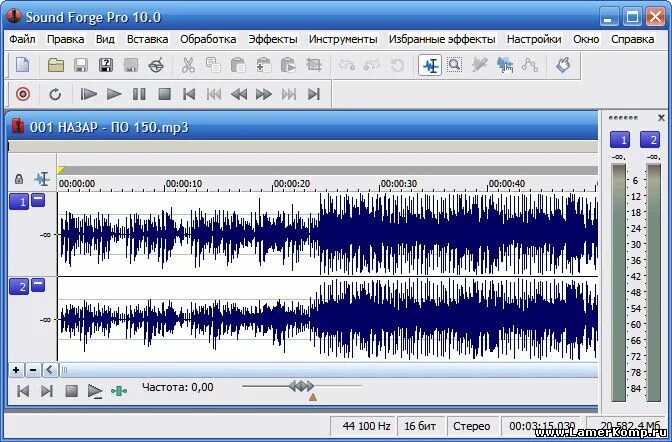Go to Start in transport bar
672x442 pixels.
(x=189, y=94)
